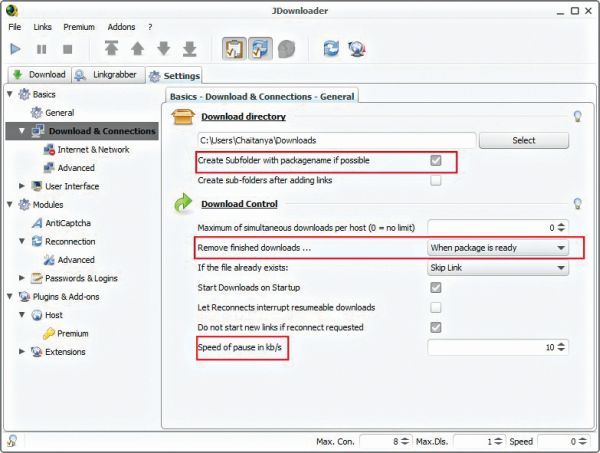Enable Let Reconnects interrupt resumeable downloads
The height and width of the screenshot is (453, 600).
pyautogui.click(x=436, y=307)
